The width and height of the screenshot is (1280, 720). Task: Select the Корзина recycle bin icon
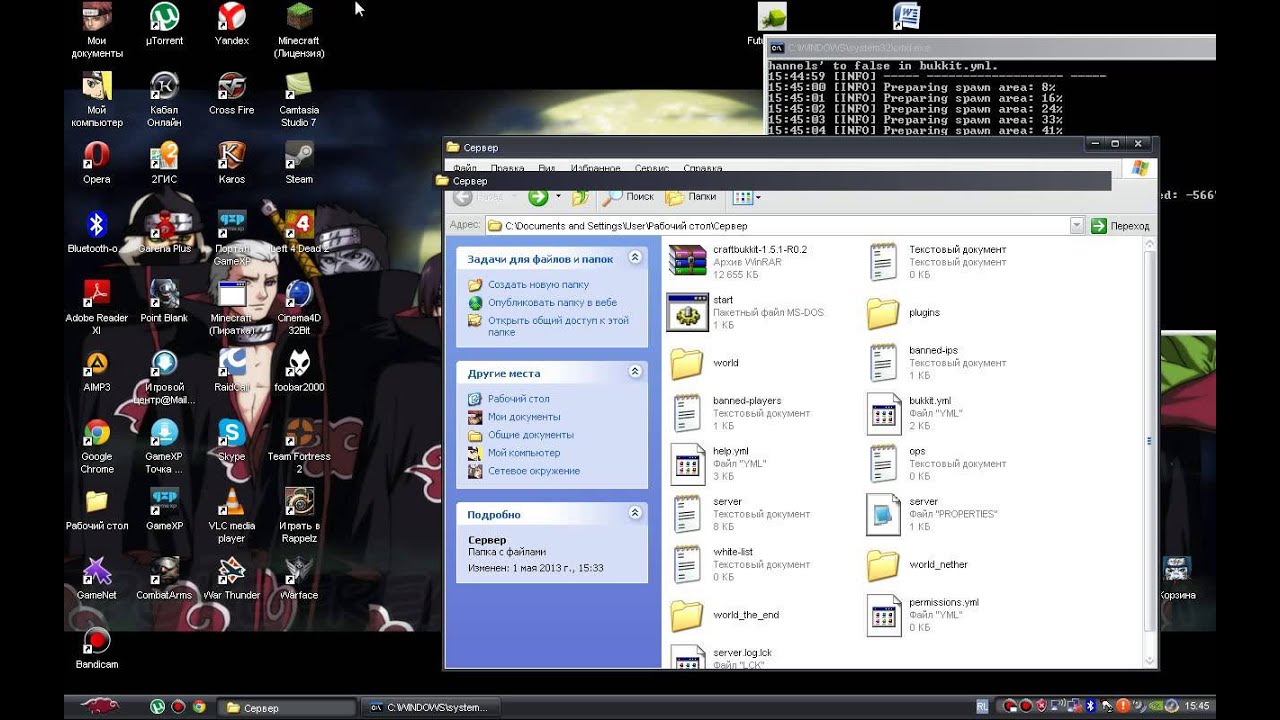click(x=1178, y=580)
